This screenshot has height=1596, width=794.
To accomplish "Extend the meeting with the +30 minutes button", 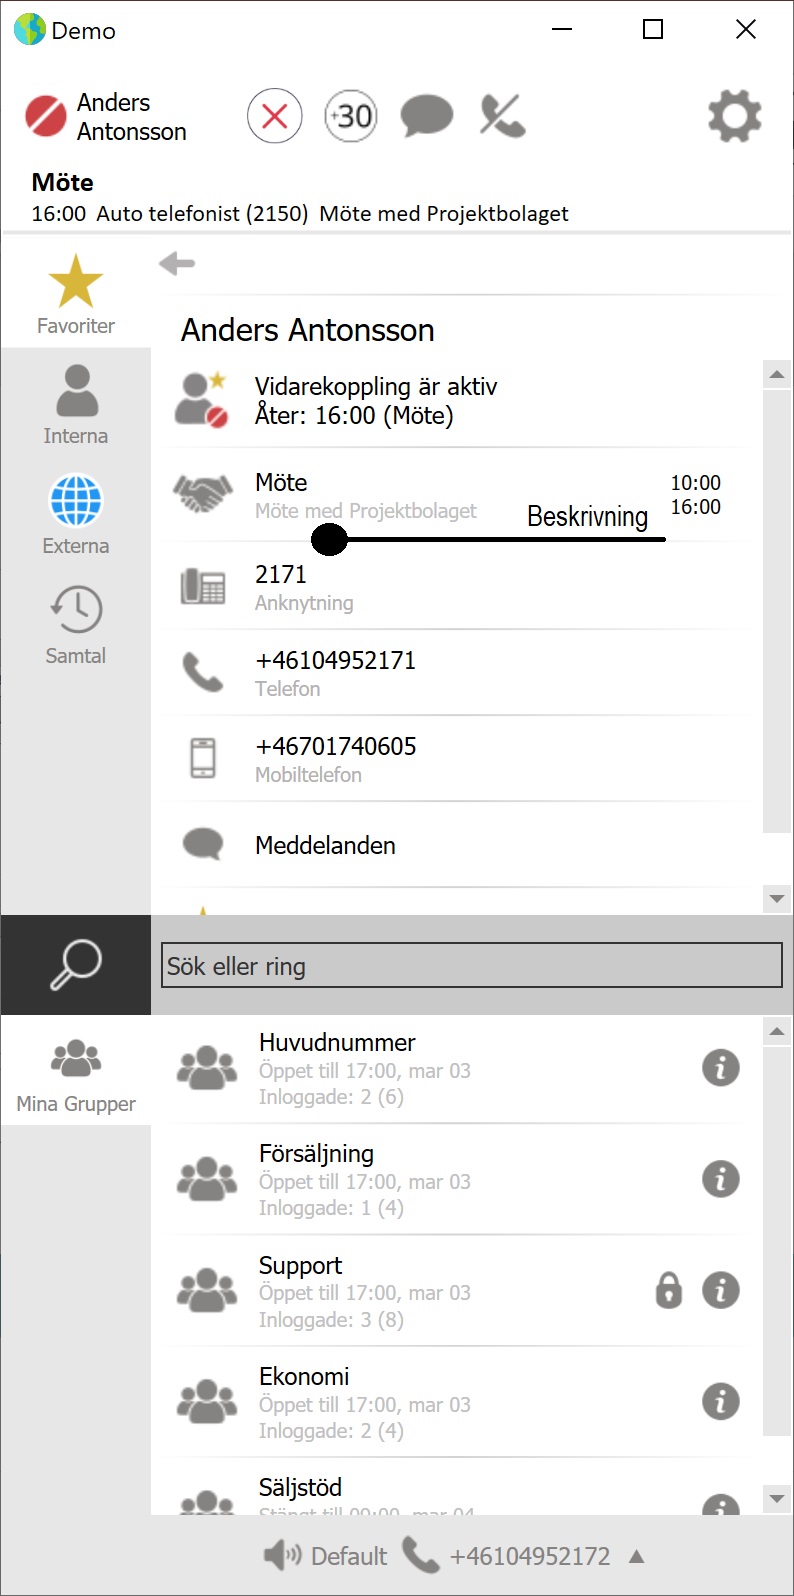I will tap(351, 116).
